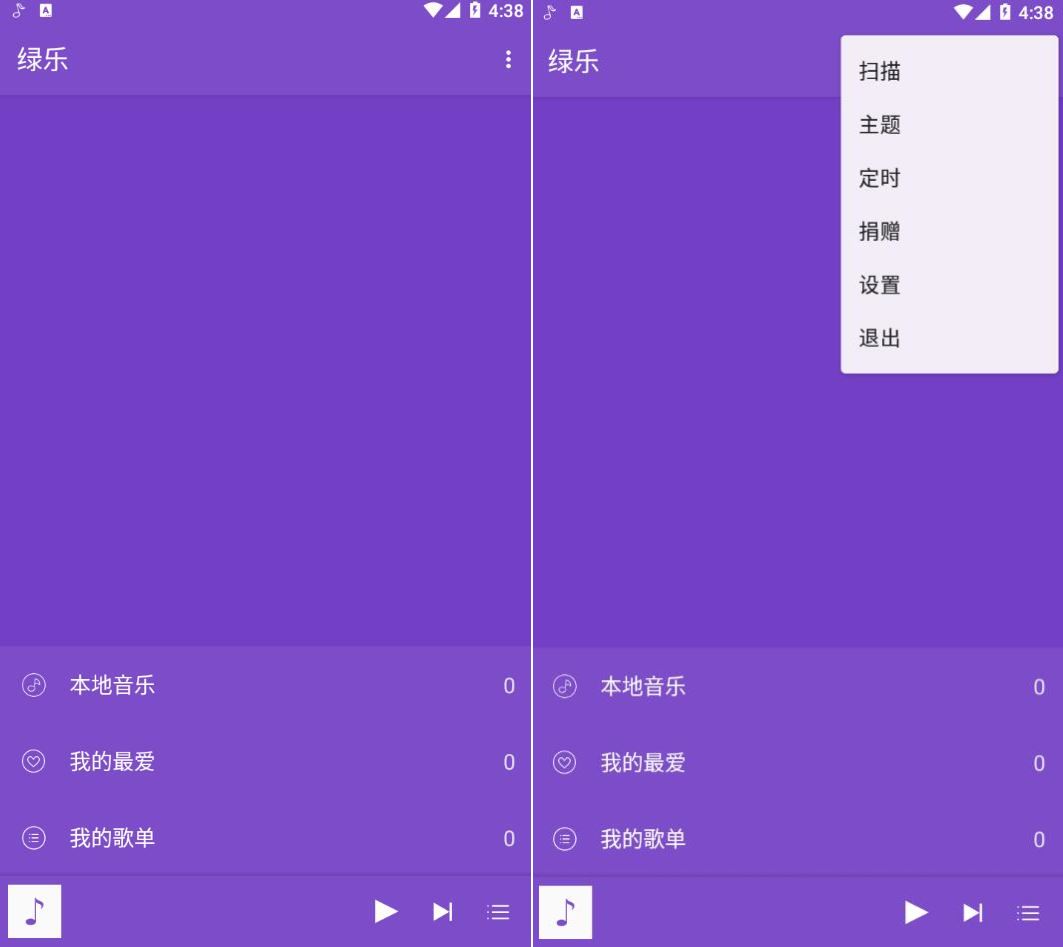Tap the music note album art thumbnail
The height and width of the screenshot is (947, 1063).
(35, 911)
